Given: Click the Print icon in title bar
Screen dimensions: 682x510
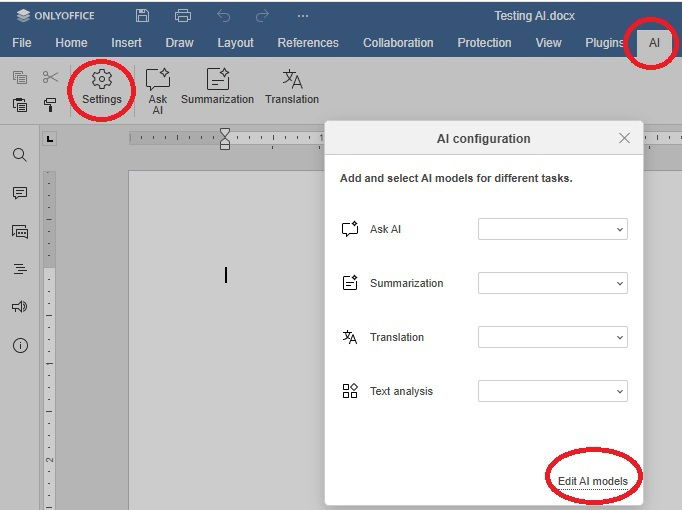Looking at the screenshot, I should click(183, 16).
